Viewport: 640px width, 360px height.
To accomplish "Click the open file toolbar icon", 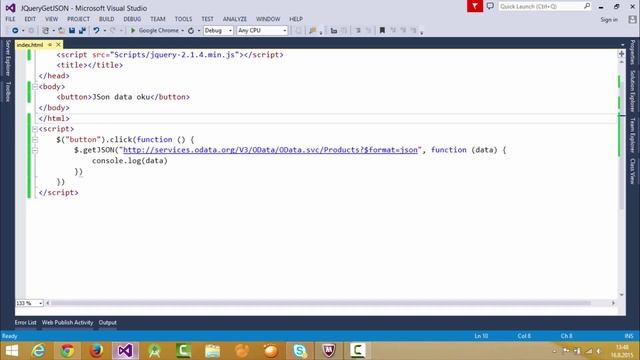I will coord(61,31).
